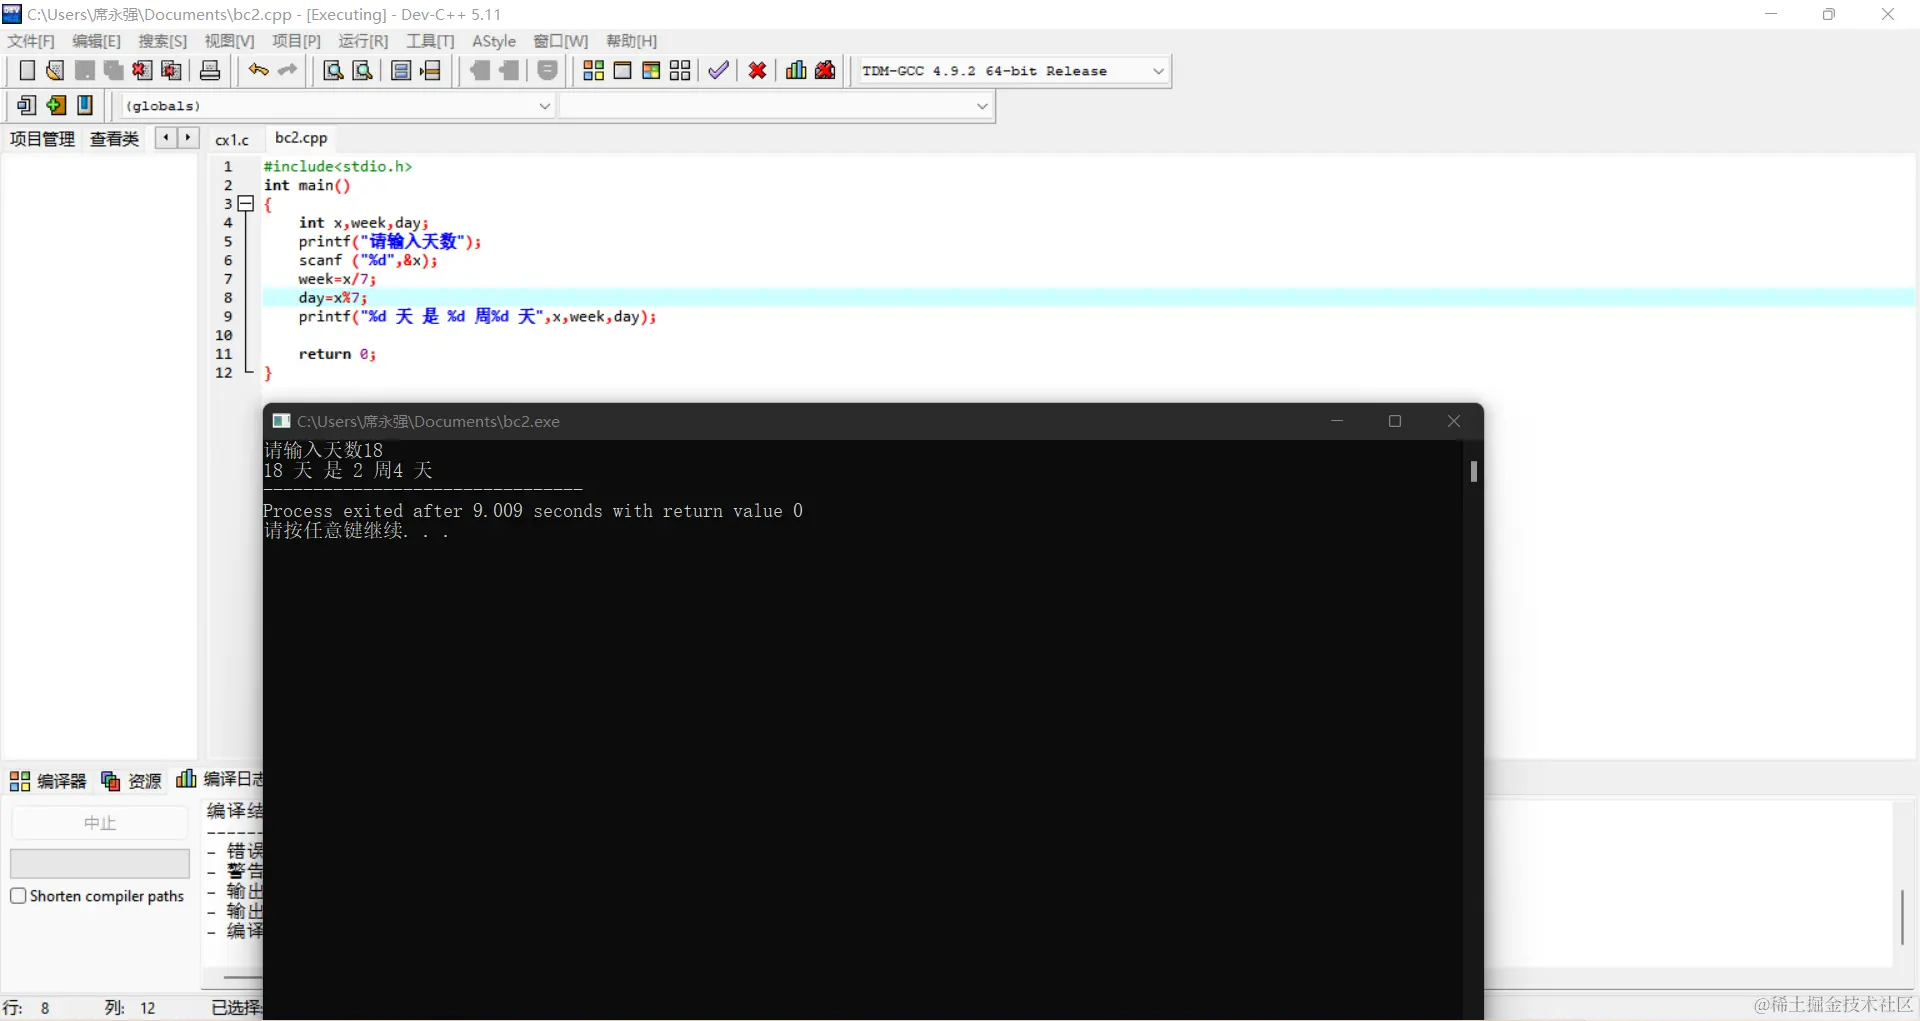Screen dimensions: 1920x1021
Task: Switch to the 查看类 sidebar tab
Action: 114,139
